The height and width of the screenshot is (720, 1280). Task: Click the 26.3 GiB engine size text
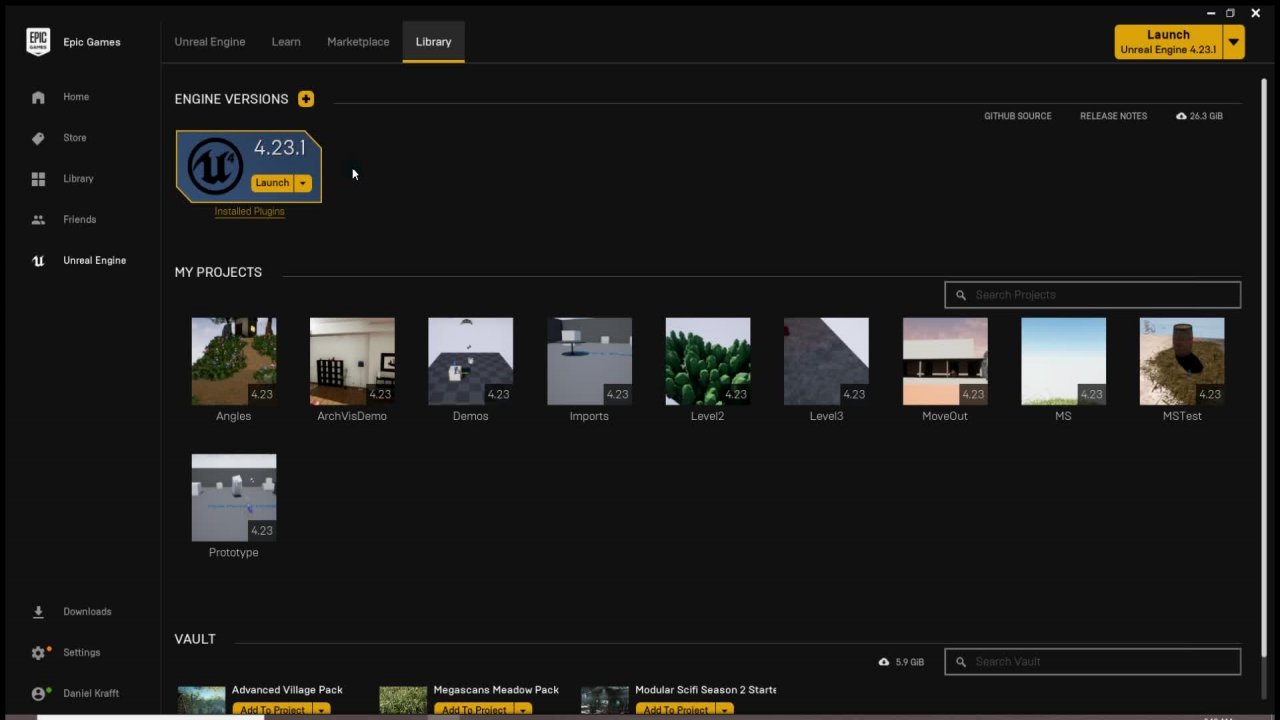[x=1206, y=116]
